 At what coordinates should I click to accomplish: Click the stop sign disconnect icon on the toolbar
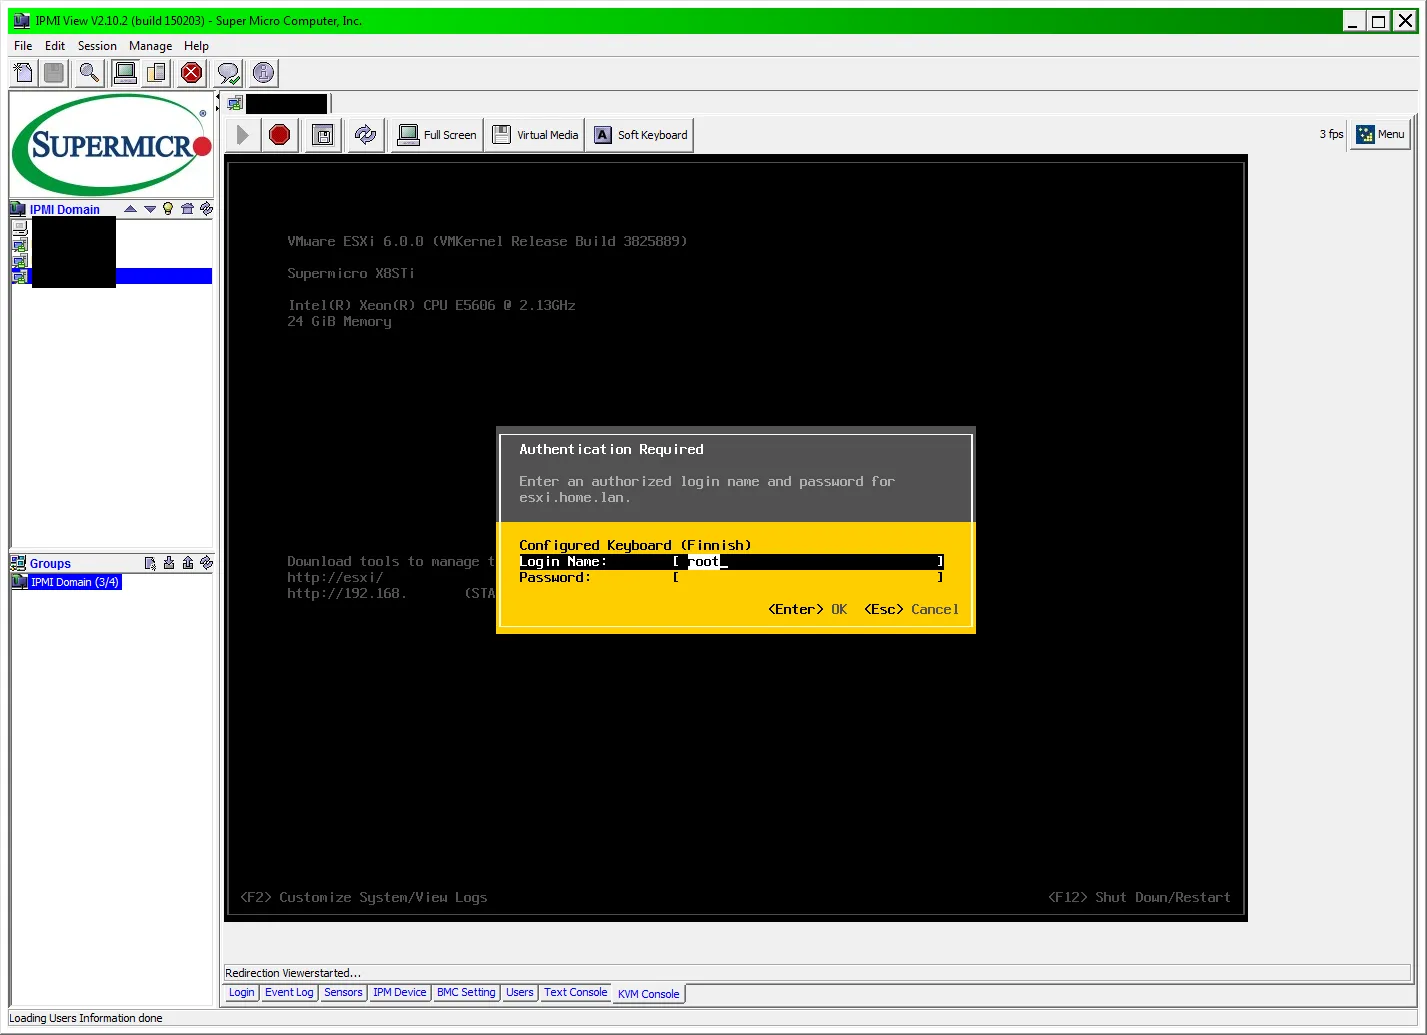pyautogui.click(x=191, y=72)
